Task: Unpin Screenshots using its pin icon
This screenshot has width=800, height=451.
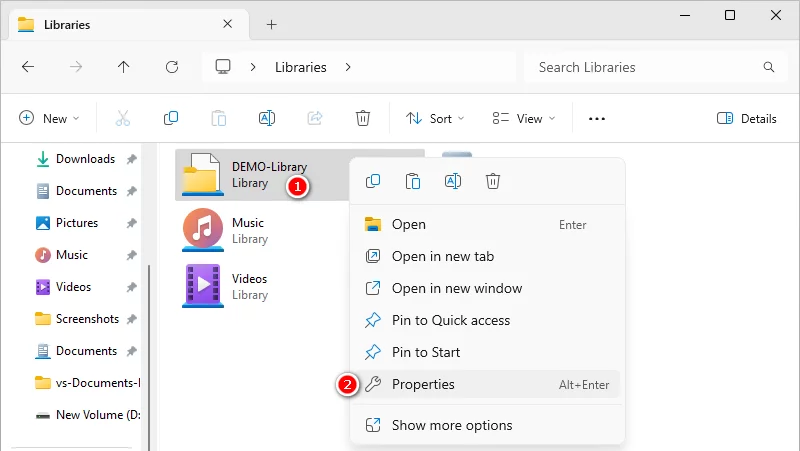Action: click(132, 319)
